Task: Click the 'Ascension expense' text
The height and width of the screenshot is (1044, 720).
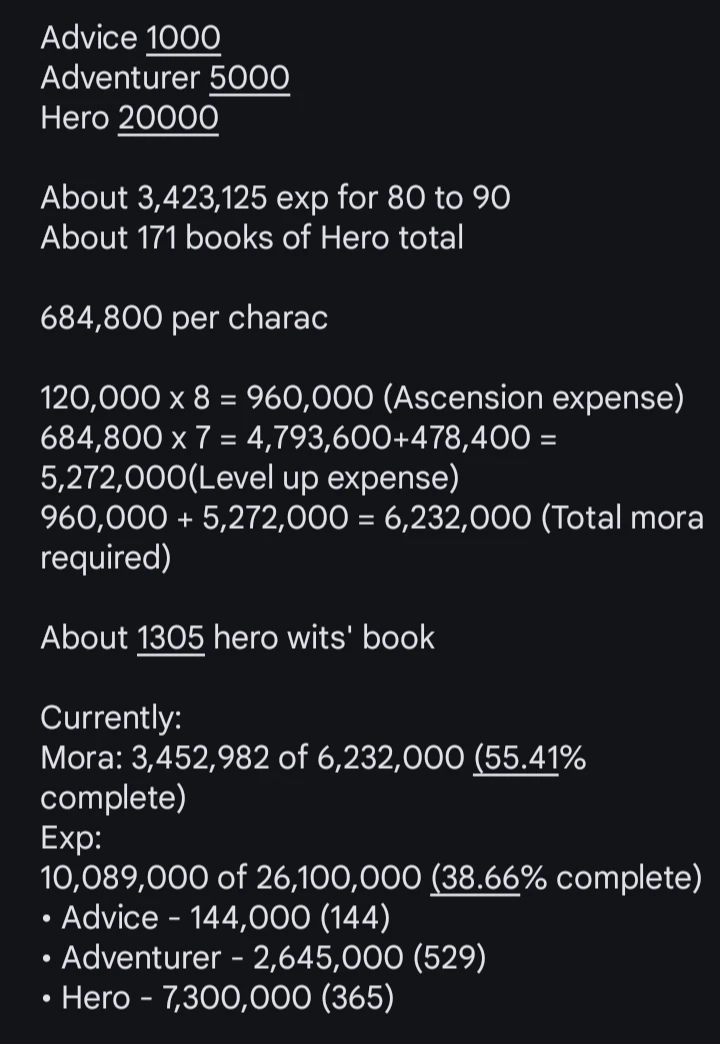Action: (534, 398)
